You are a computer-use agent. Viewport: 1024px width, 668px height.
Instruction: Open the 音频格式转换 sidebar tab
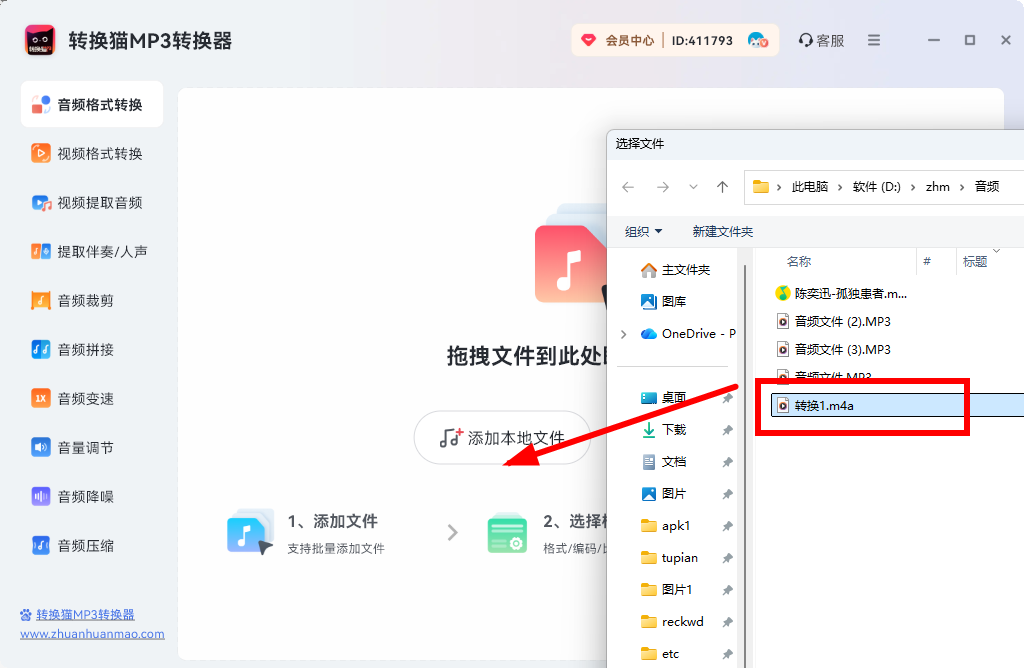(92, 104)
